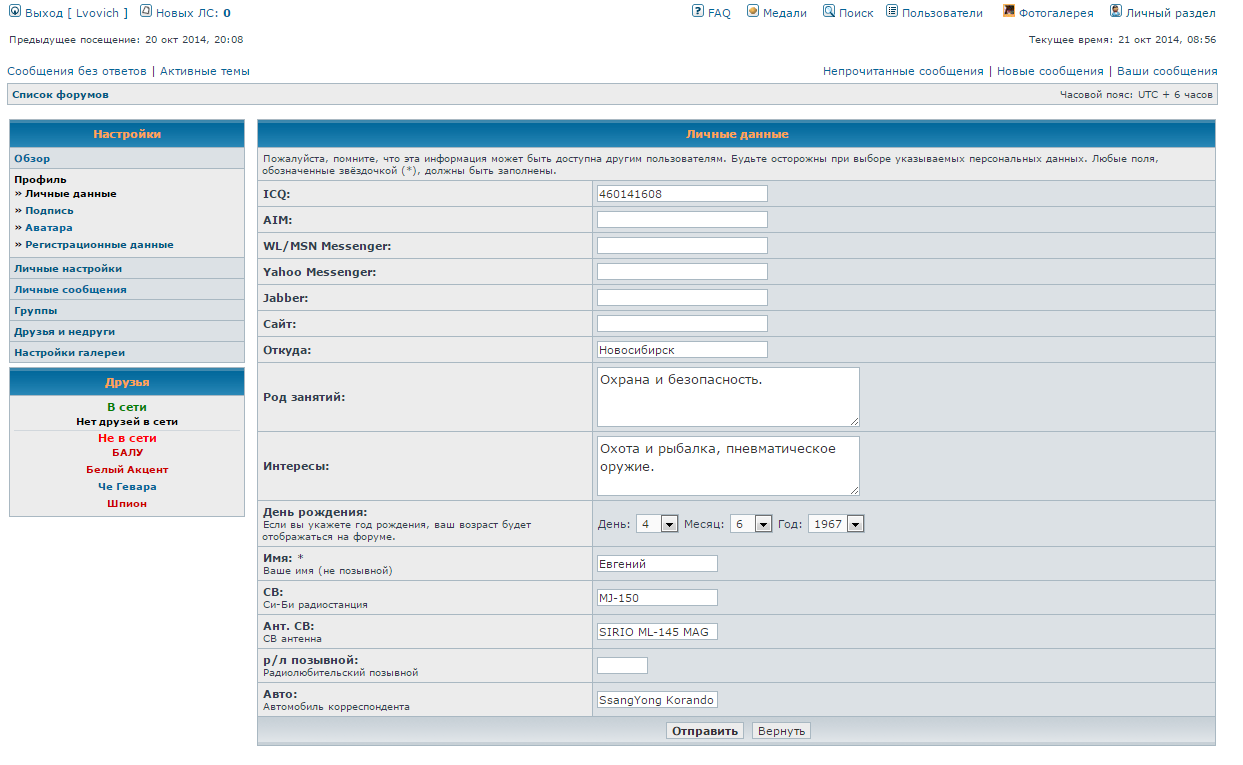Expand the Месяц month dropdown
Image resolution: width=1243 pixels, height=765 pixels.
pyautogui.click(x=763, y=524)
